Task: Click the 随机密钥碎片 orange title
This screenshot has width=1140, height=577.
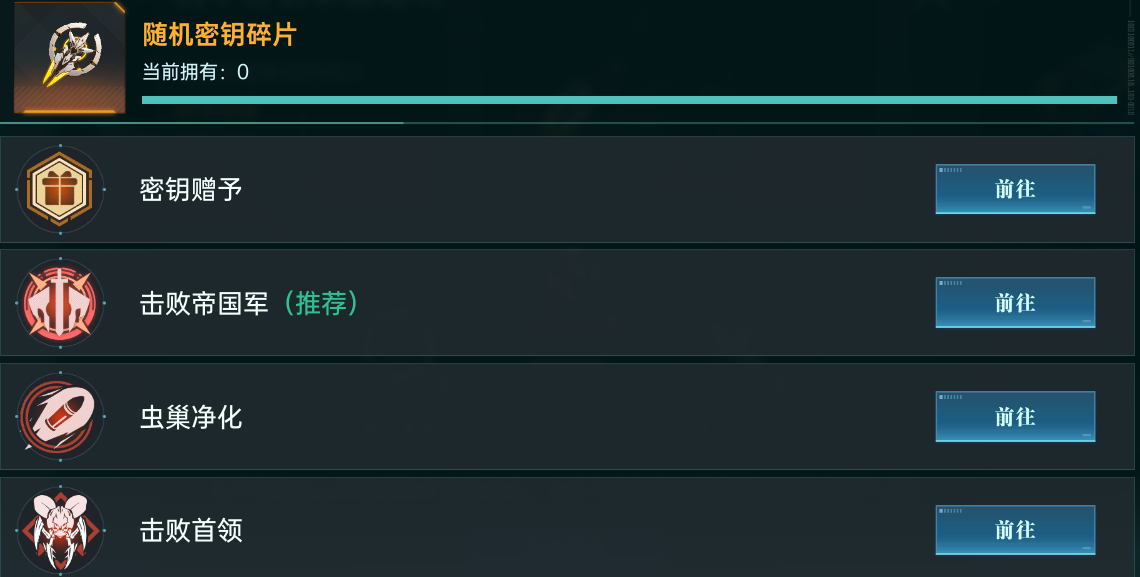Action: tap(220, 35)
